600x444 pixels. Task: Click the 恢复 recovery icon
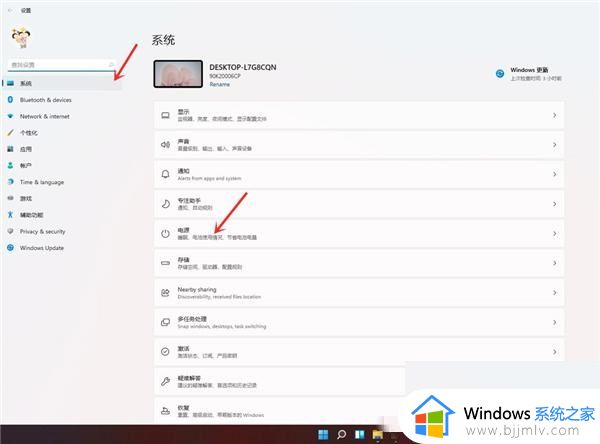pos(165,411)
